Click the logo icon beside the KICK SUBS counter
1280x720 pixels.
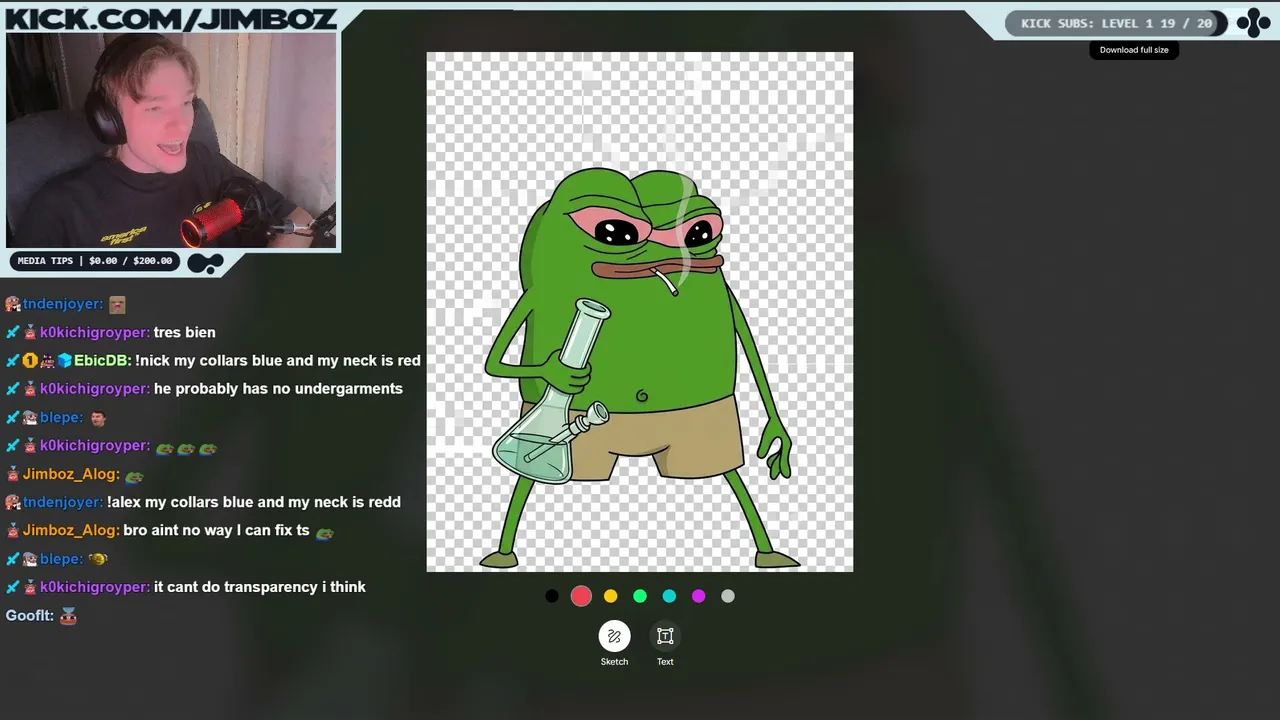tap(1253, 23)
